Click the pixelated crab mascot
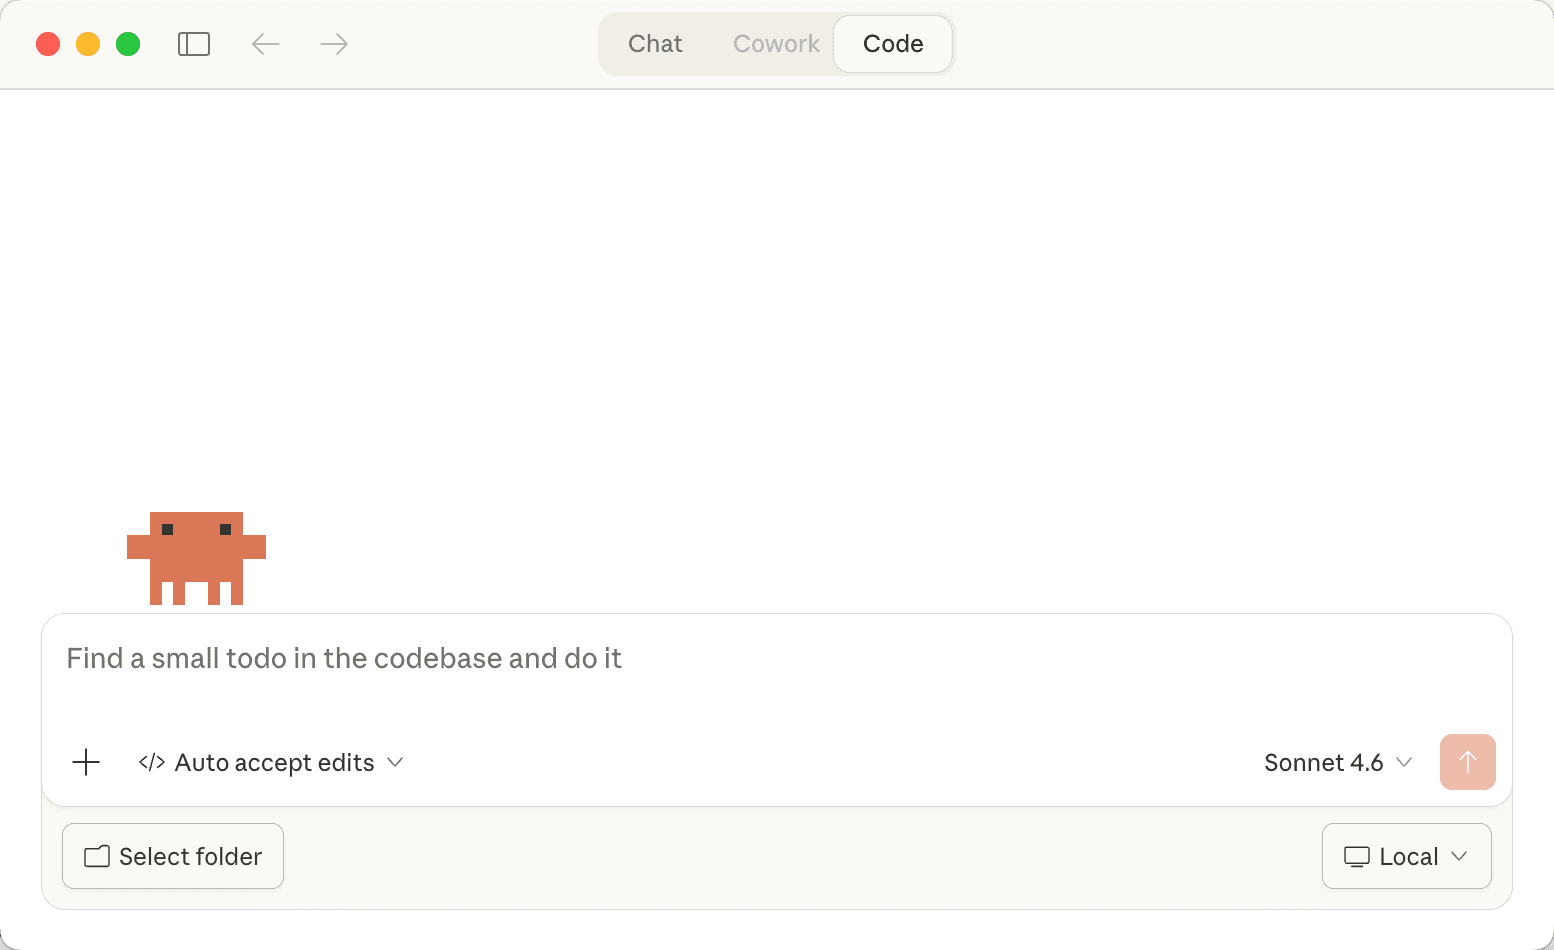Screen dimensions: 1554x950 196,558
